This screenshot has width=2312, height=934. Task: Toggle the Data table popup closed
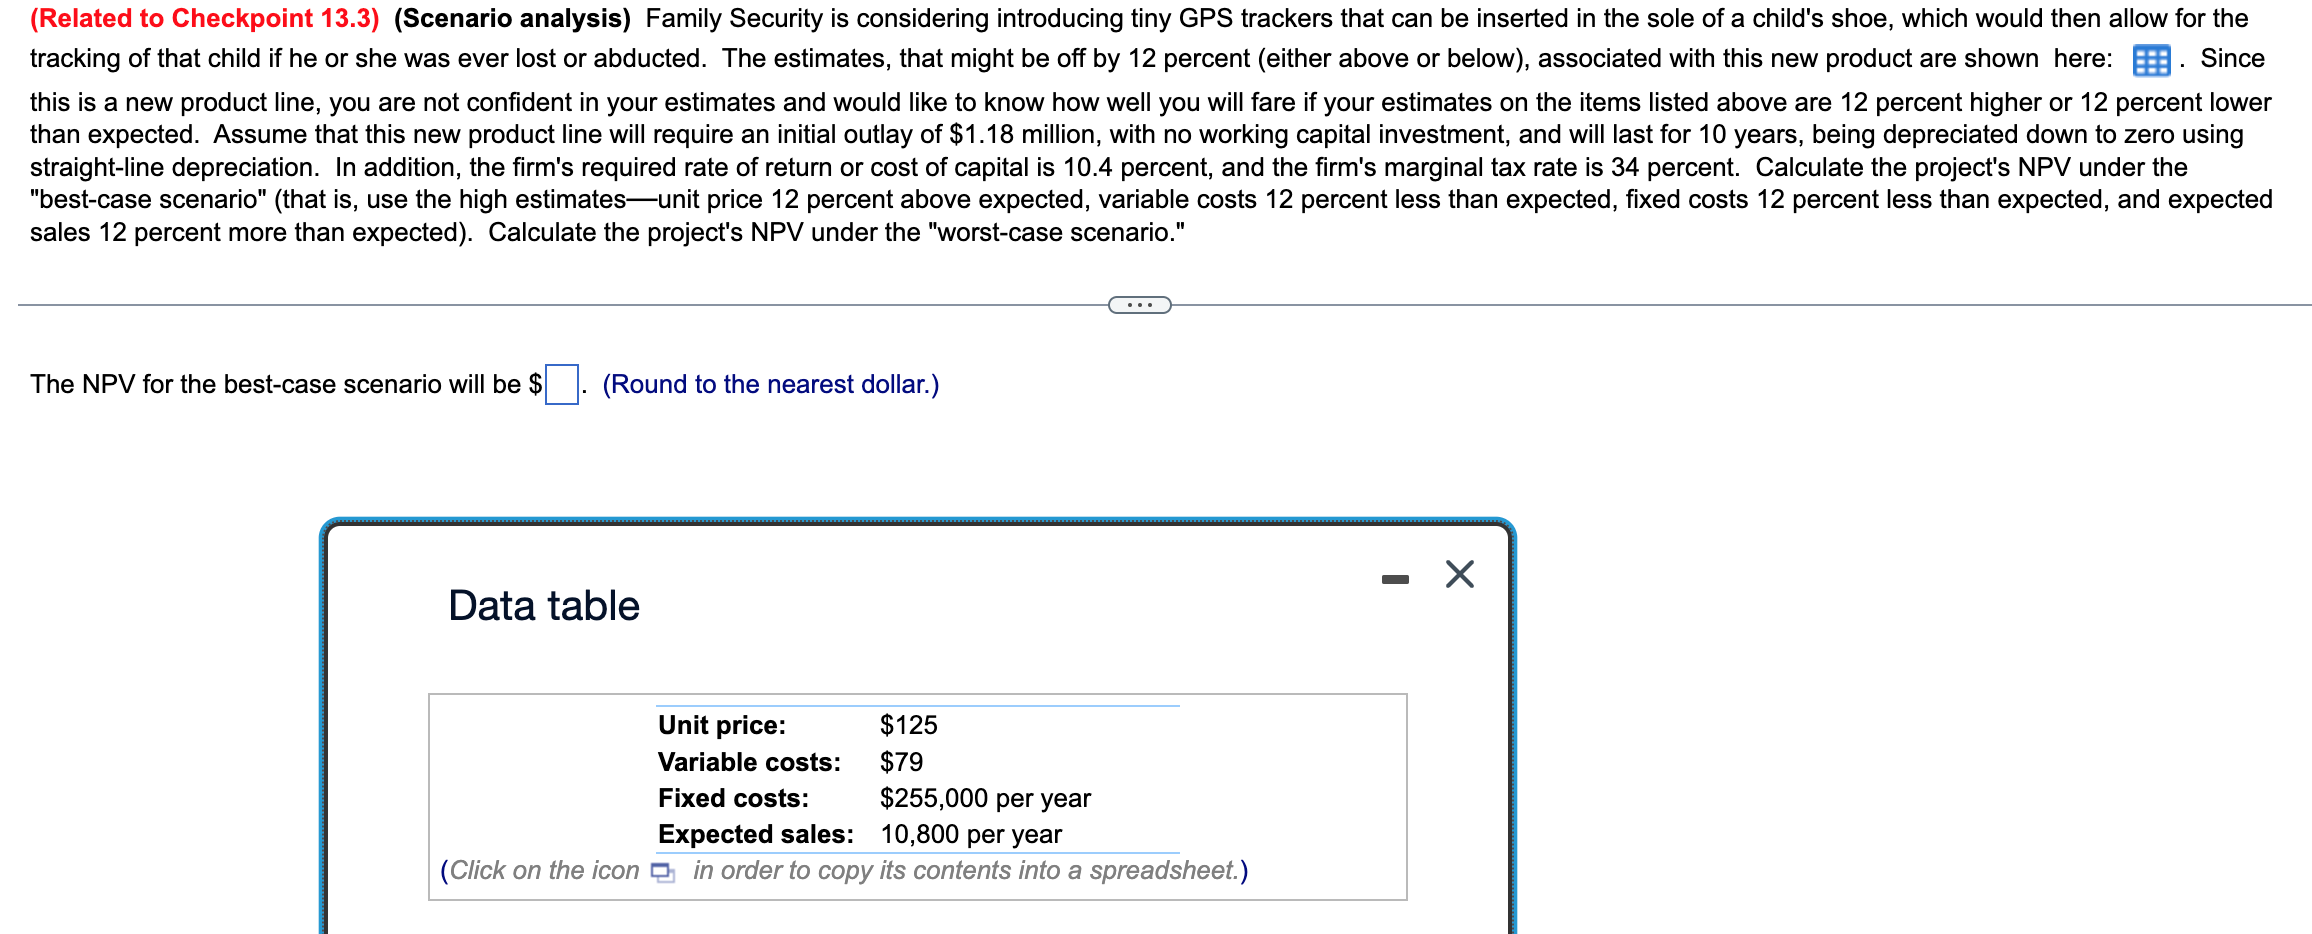1460,574
